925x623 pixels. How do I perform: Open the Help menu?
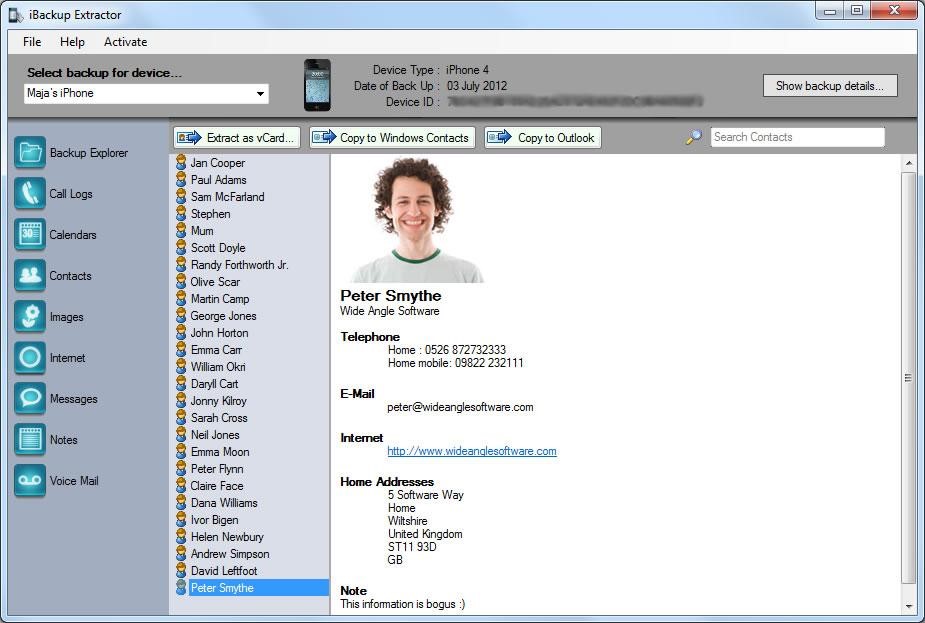tap(72, 42)
